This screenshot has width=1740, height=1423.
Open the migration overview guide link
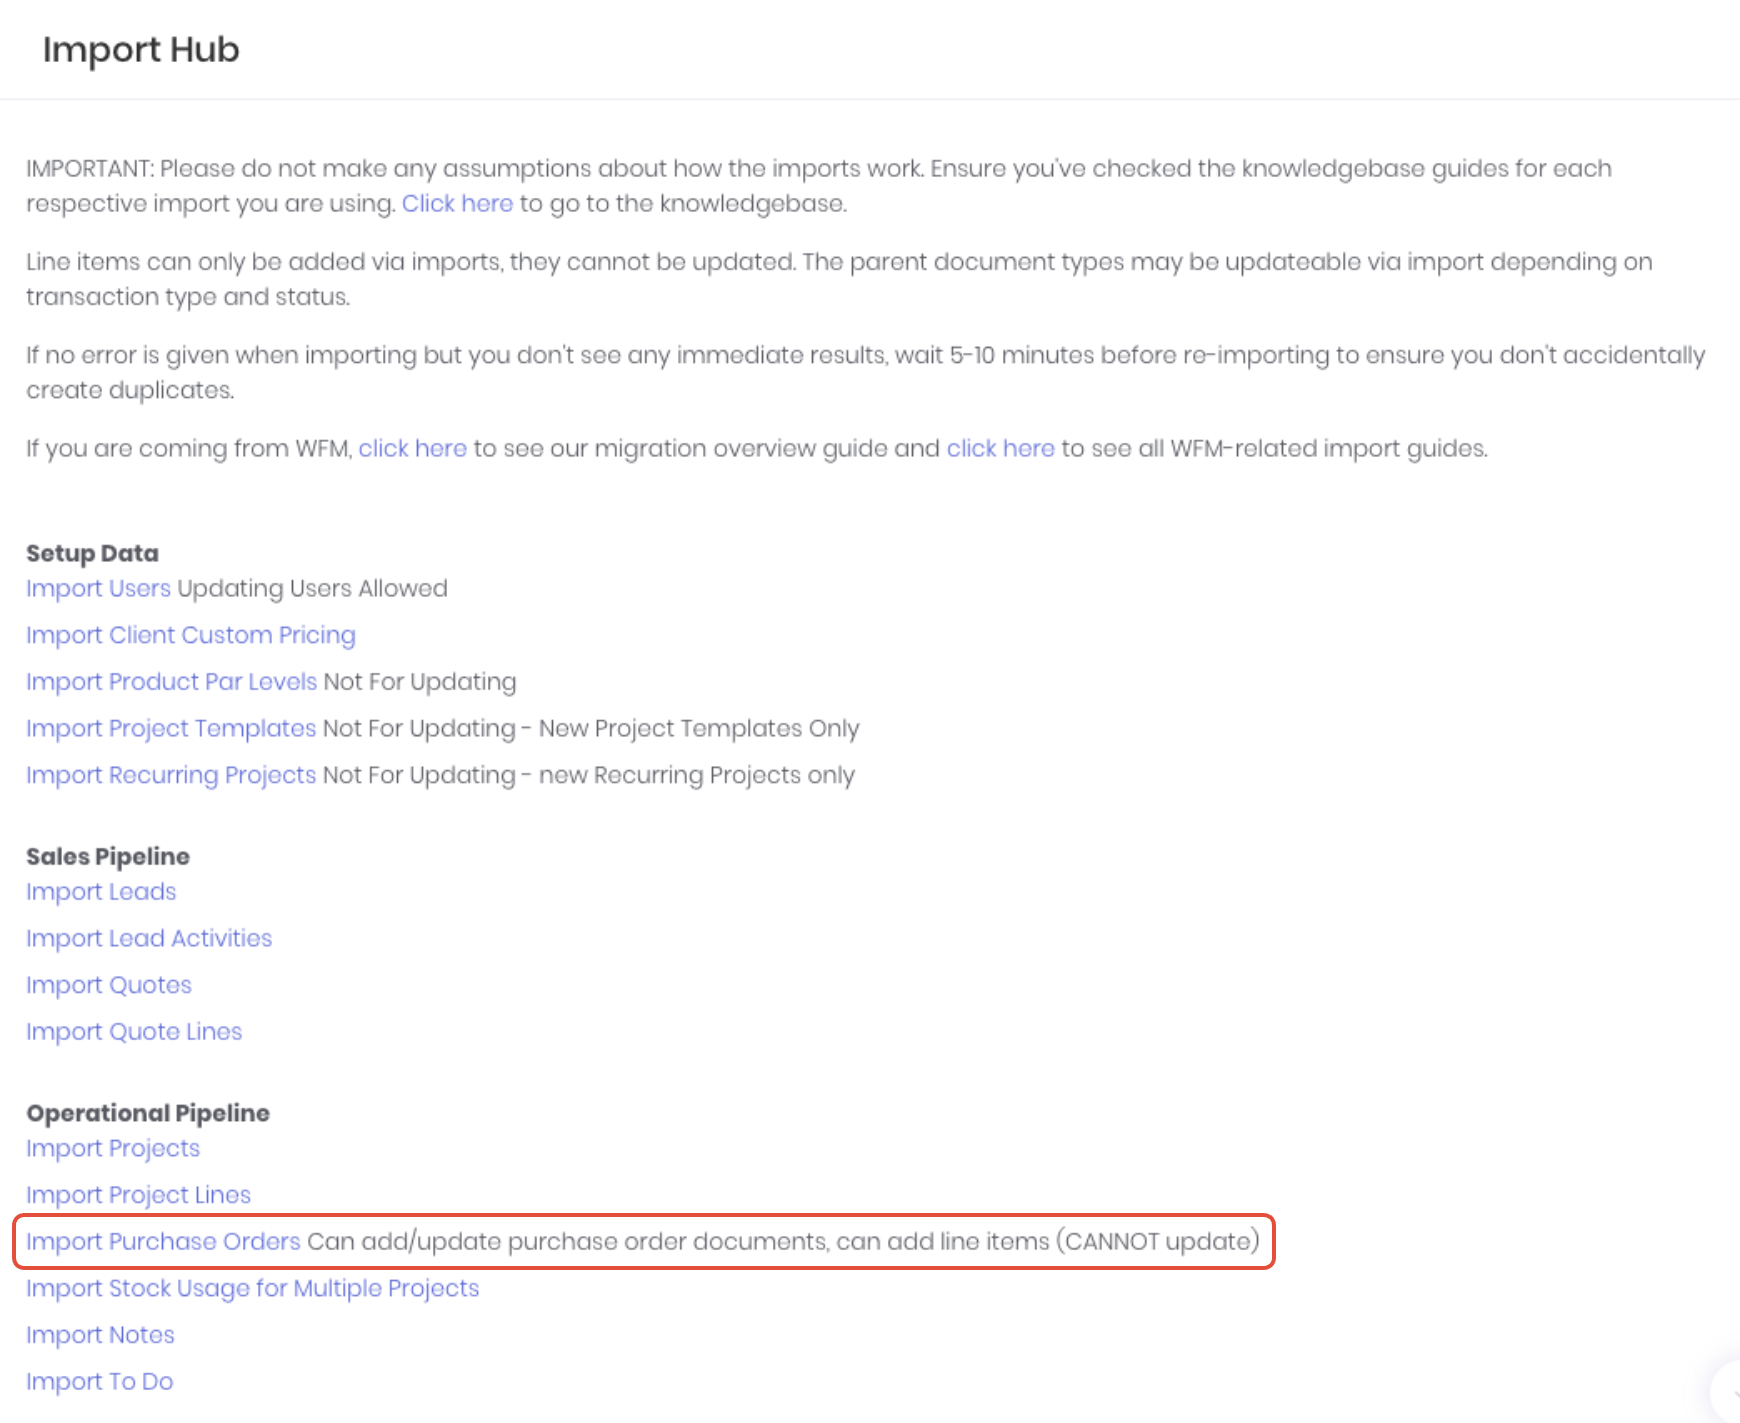tap(412, 448)
